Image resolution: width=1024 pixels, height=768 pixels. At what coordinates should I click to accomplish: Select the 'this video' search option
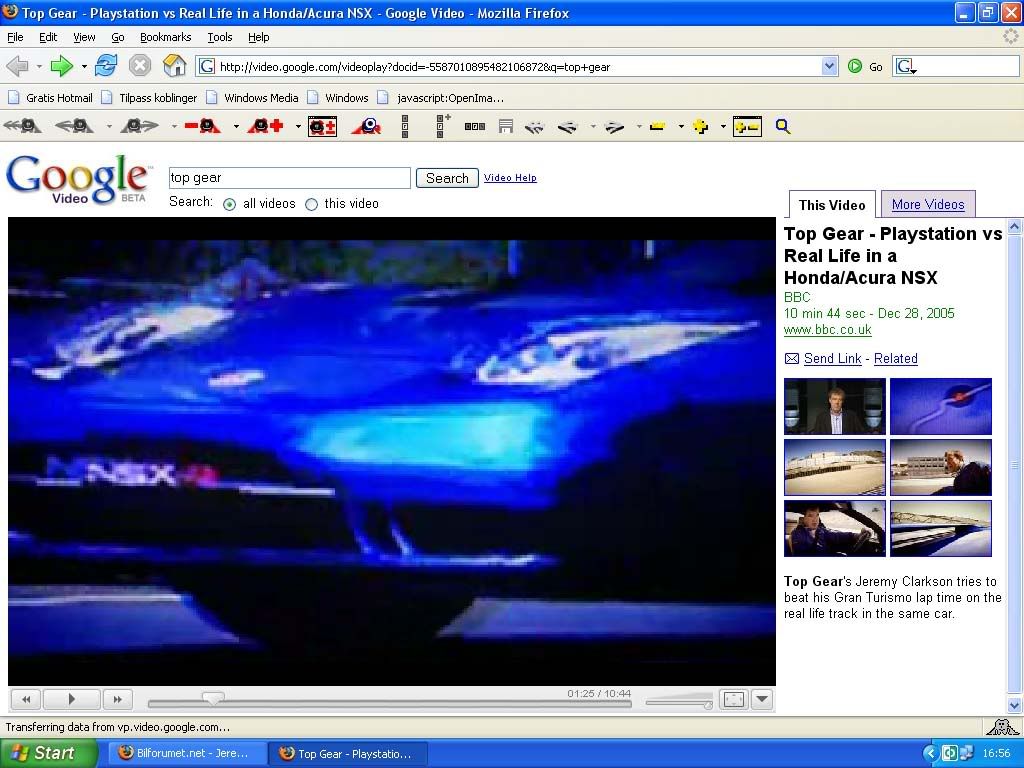313,204
